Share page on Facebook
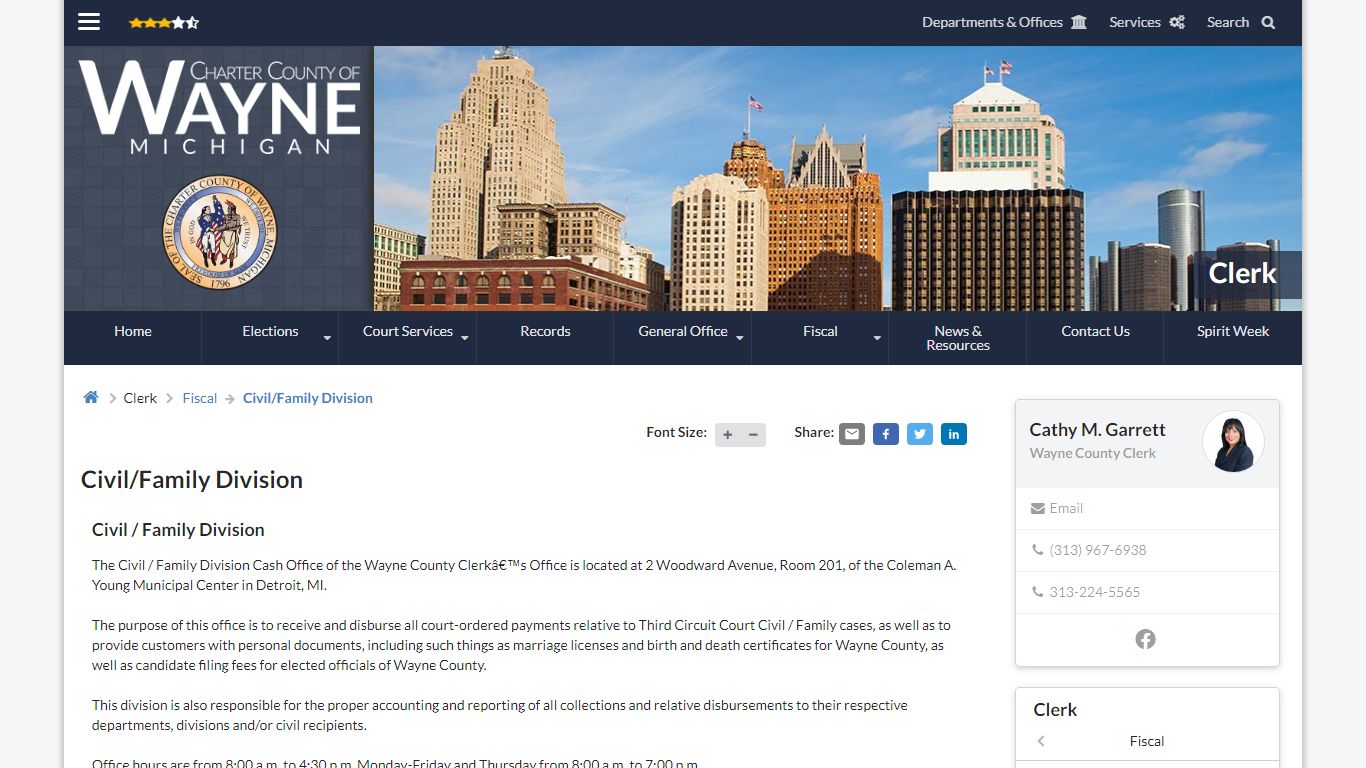Viewport: 1366px width, 768px height. [x=886, y=434]
